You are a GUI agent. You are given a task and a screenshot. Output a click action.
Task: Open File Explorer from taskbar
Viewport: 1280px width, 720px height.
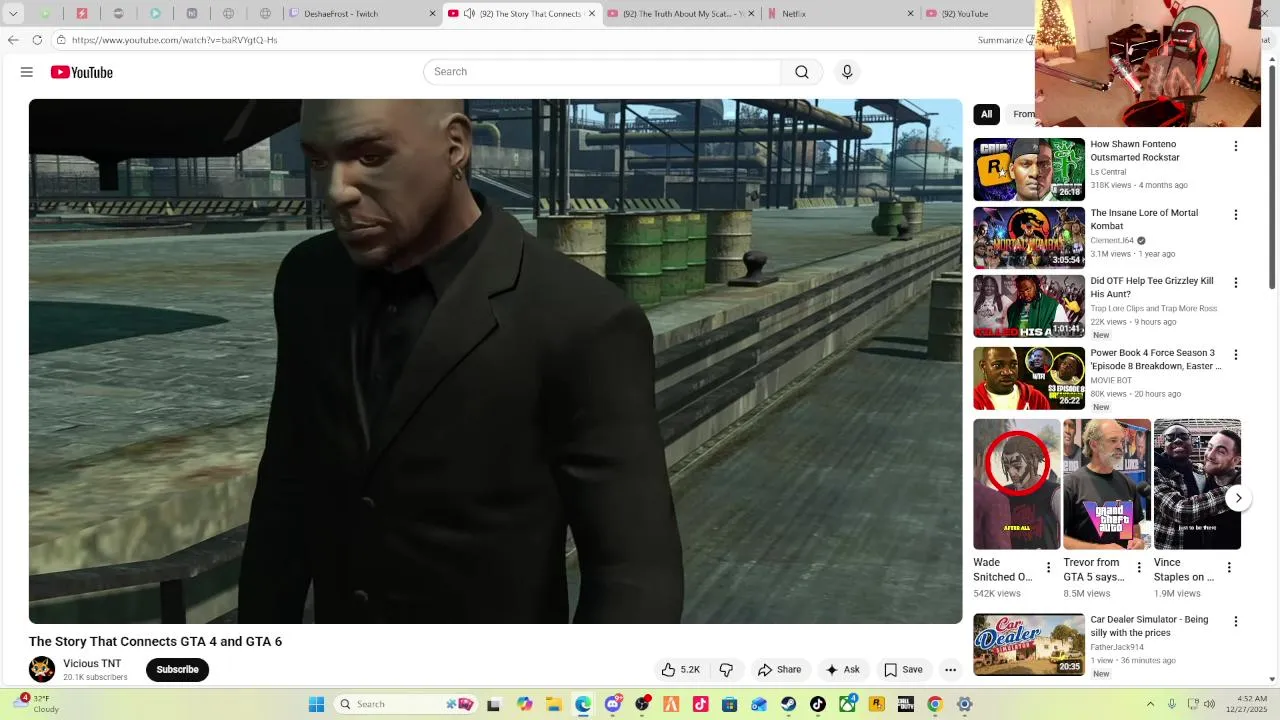[x=554, y=704]
